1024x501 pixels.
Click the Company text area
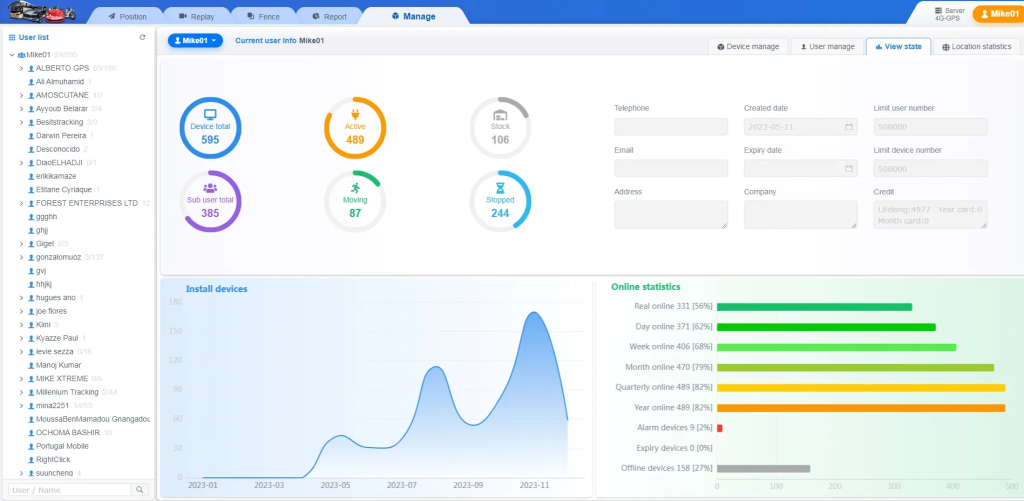[x=800, y=214]
